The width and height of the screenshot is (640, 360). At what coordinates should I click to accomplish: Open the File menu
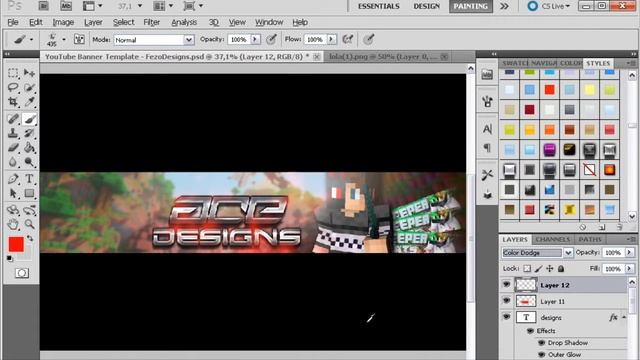13,22
